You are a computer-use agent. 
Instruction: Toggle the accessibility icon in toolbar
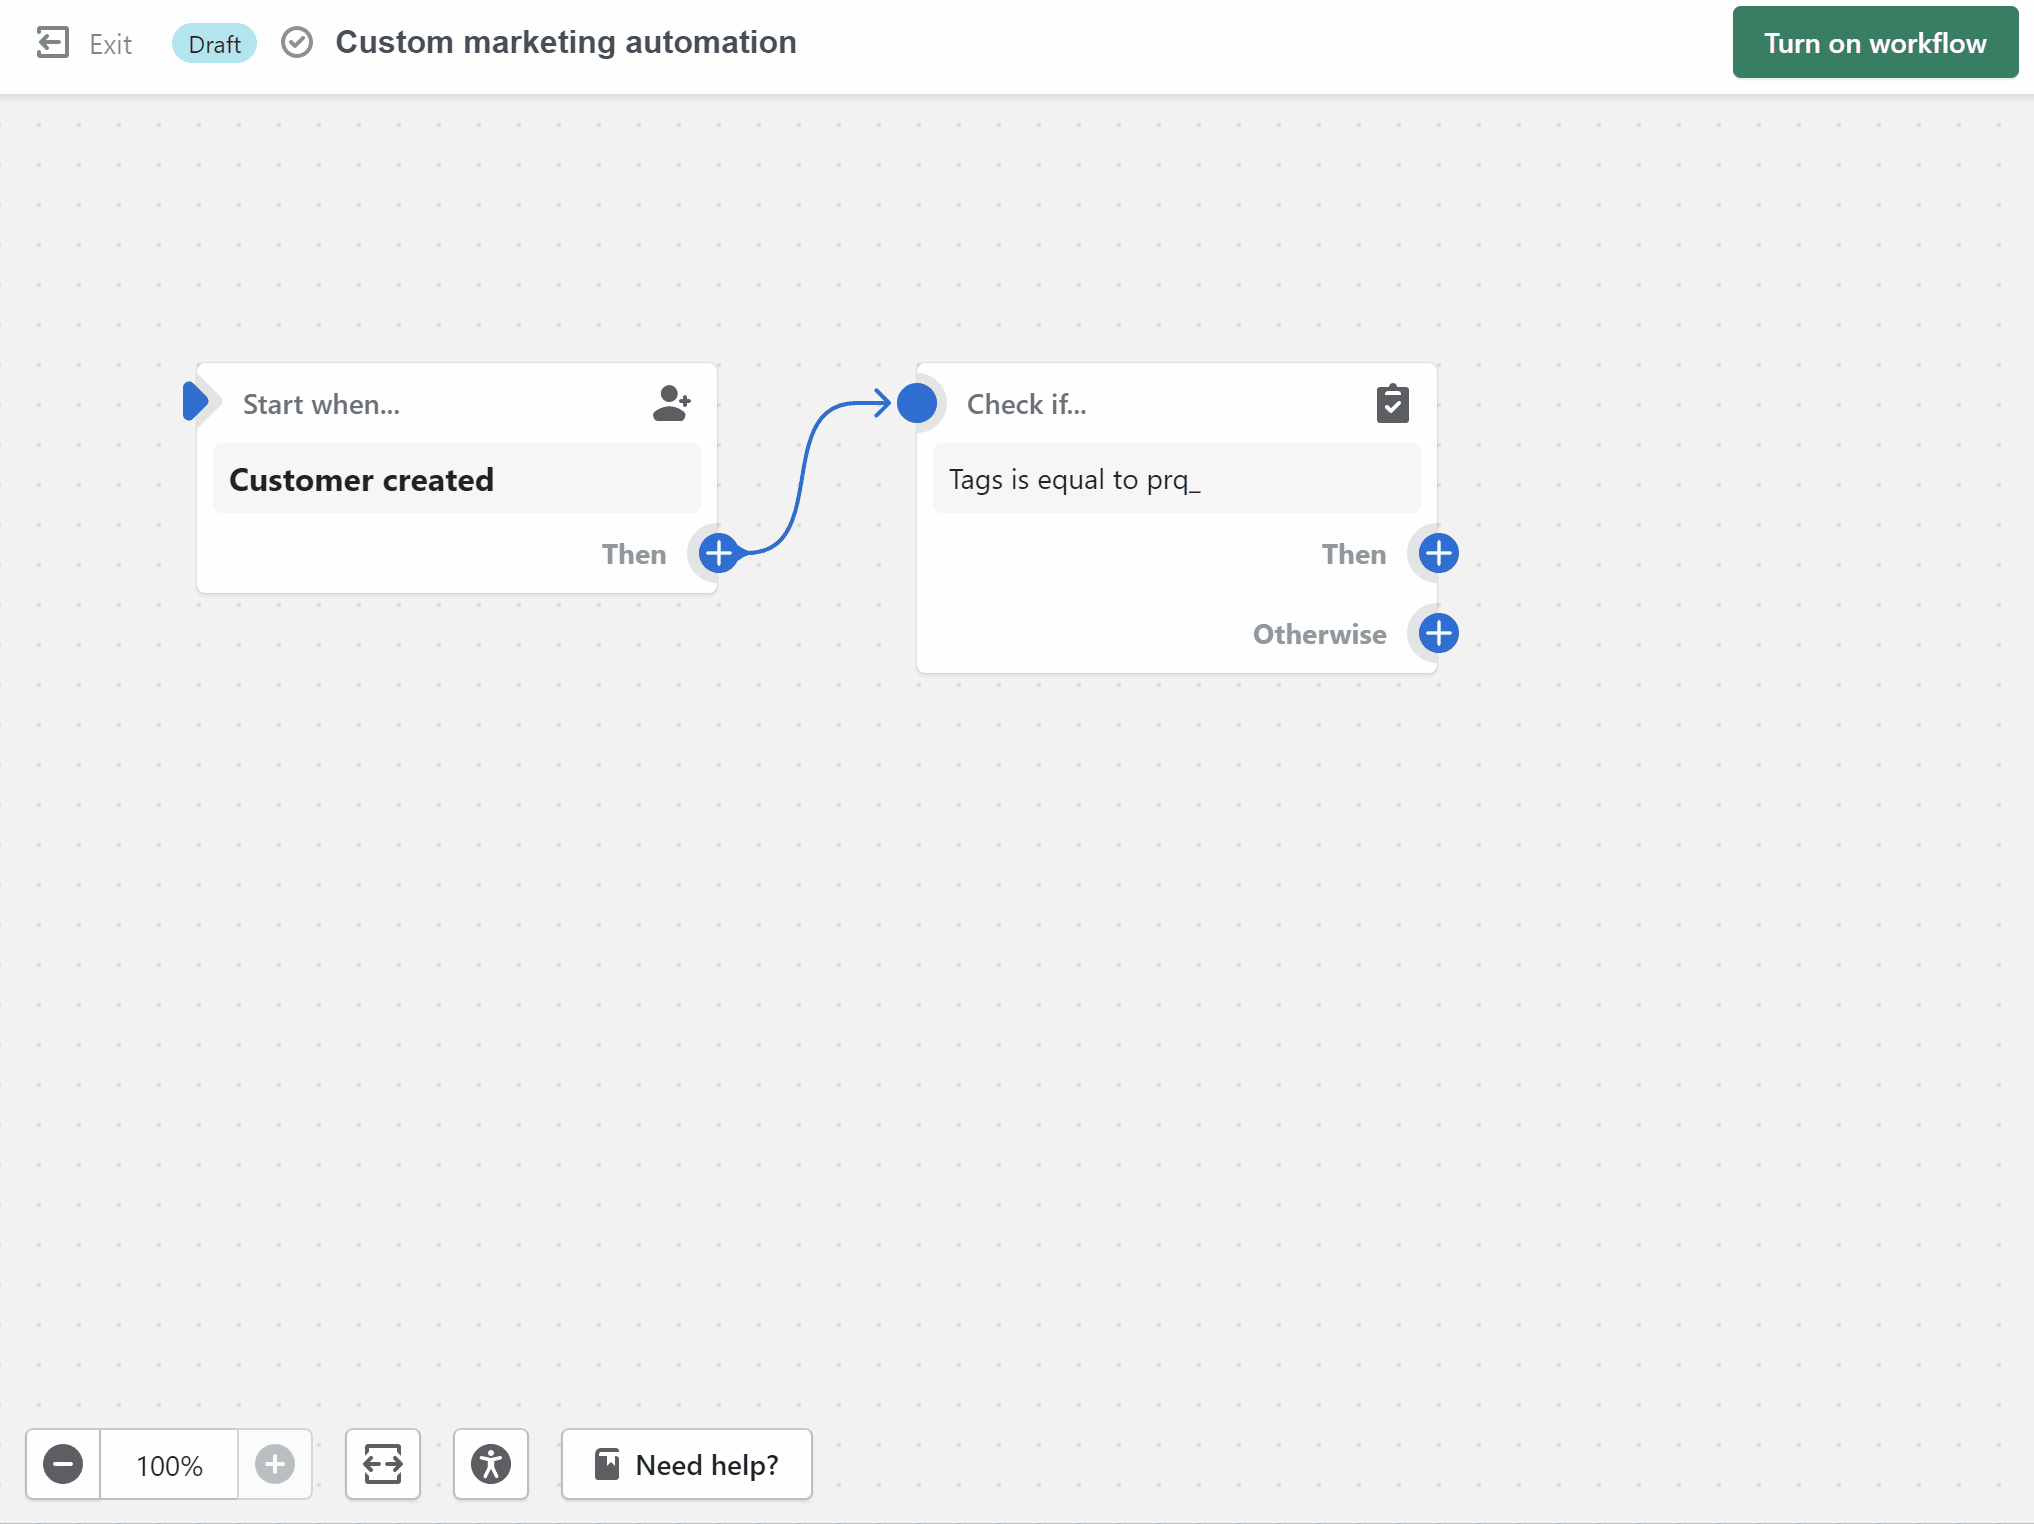tap(491, 1465)
